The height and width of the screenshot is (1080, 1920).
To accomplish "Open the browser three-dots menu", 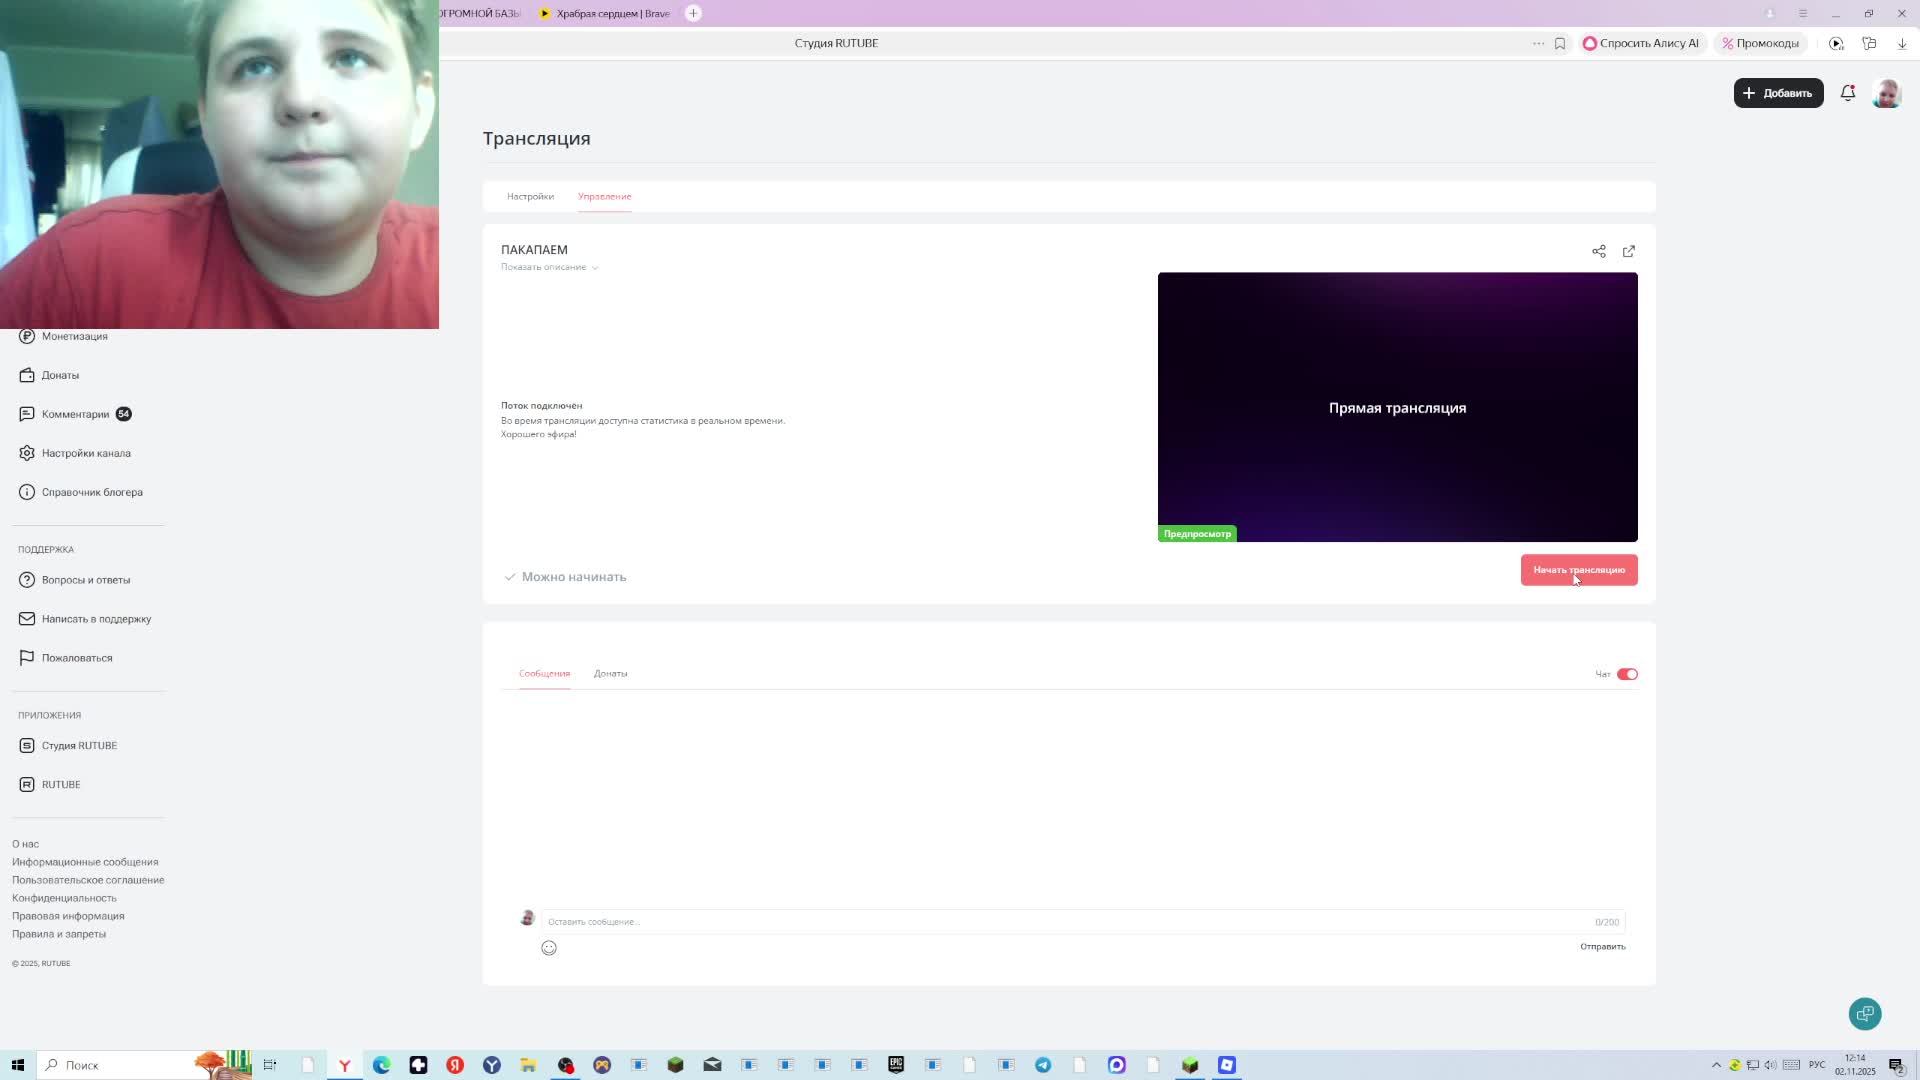I will [x=1538, y=43].
